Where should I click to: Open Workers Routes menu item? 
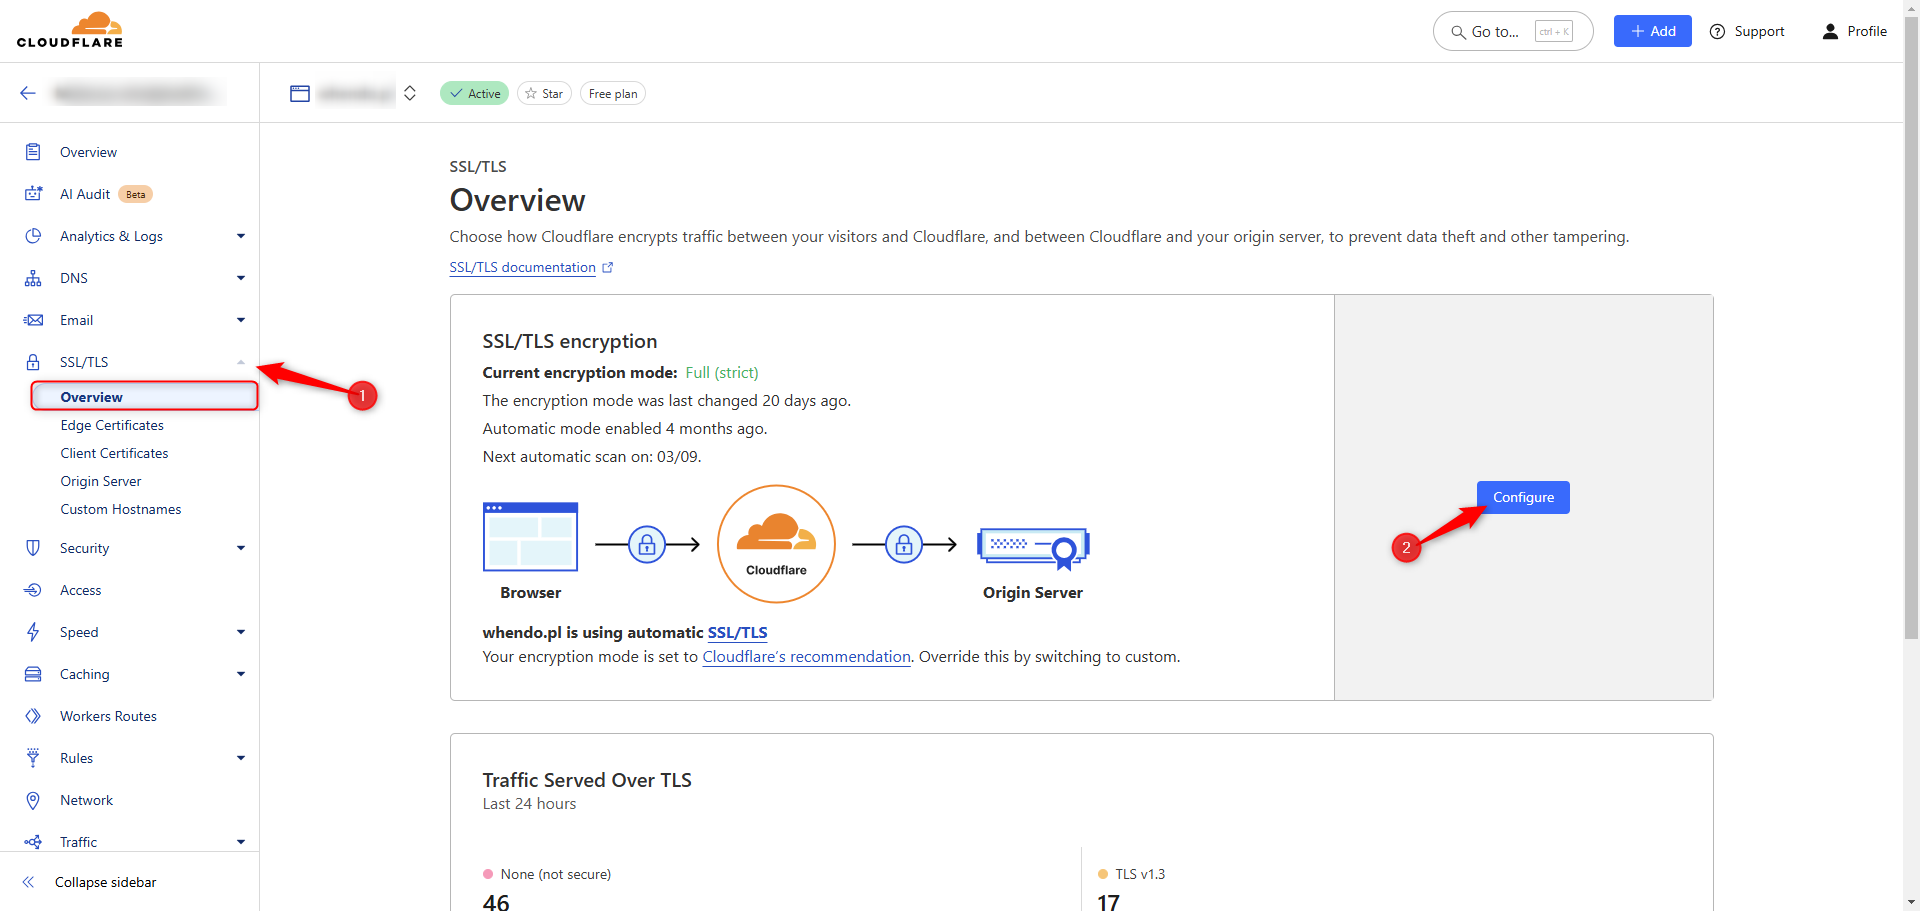click(108, 716)
